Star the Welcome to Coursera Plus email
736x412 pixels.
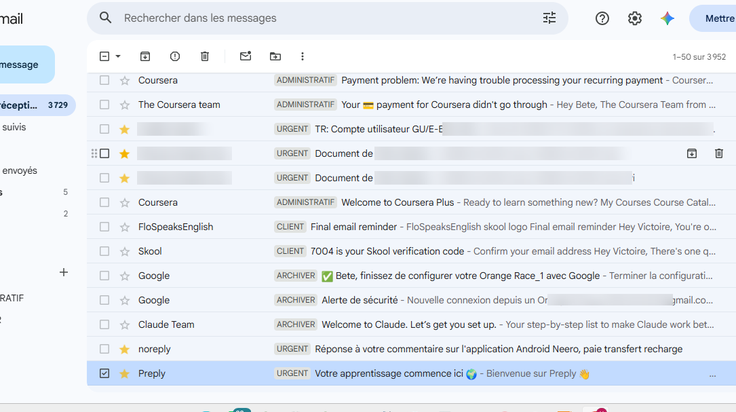(x=124, y=203)
